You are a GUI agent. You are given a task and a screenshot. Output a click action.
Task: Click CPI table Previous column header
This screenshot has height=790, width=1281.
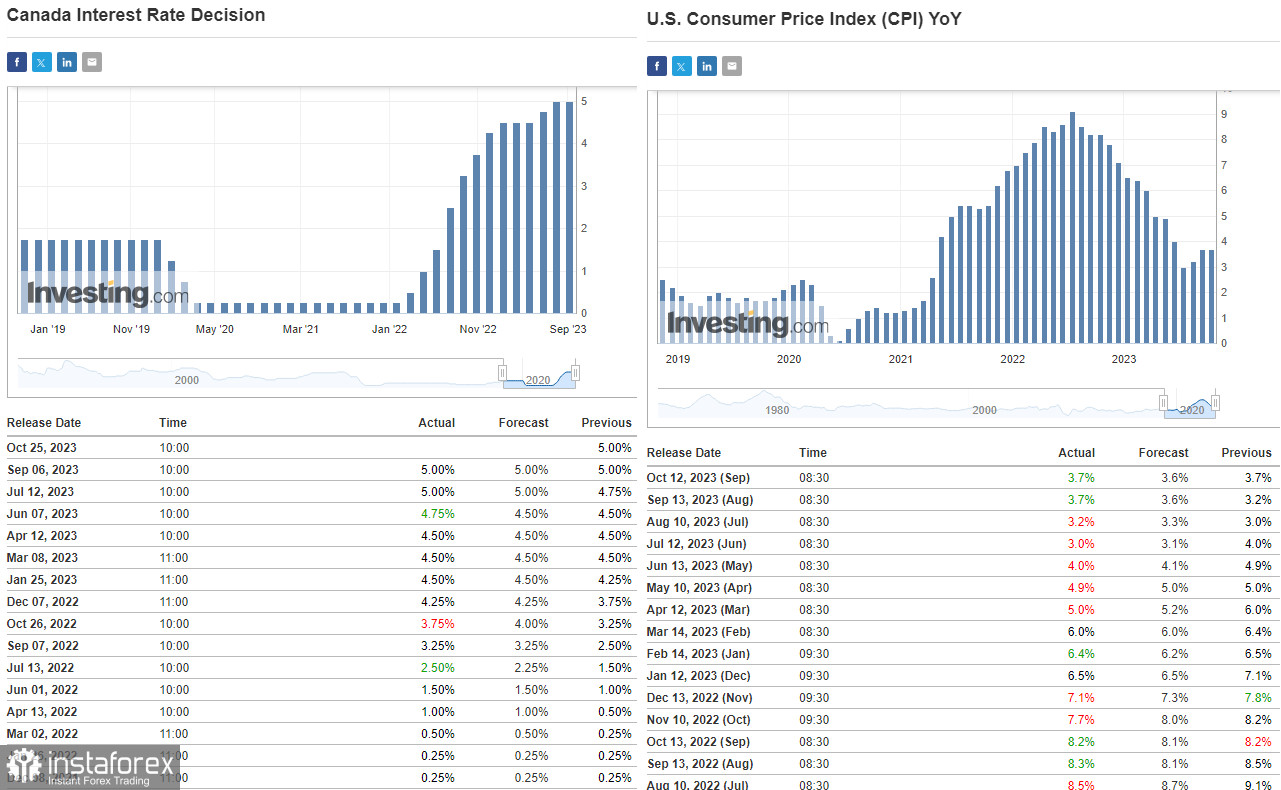pyautogui.click(x=1246, y=453)
